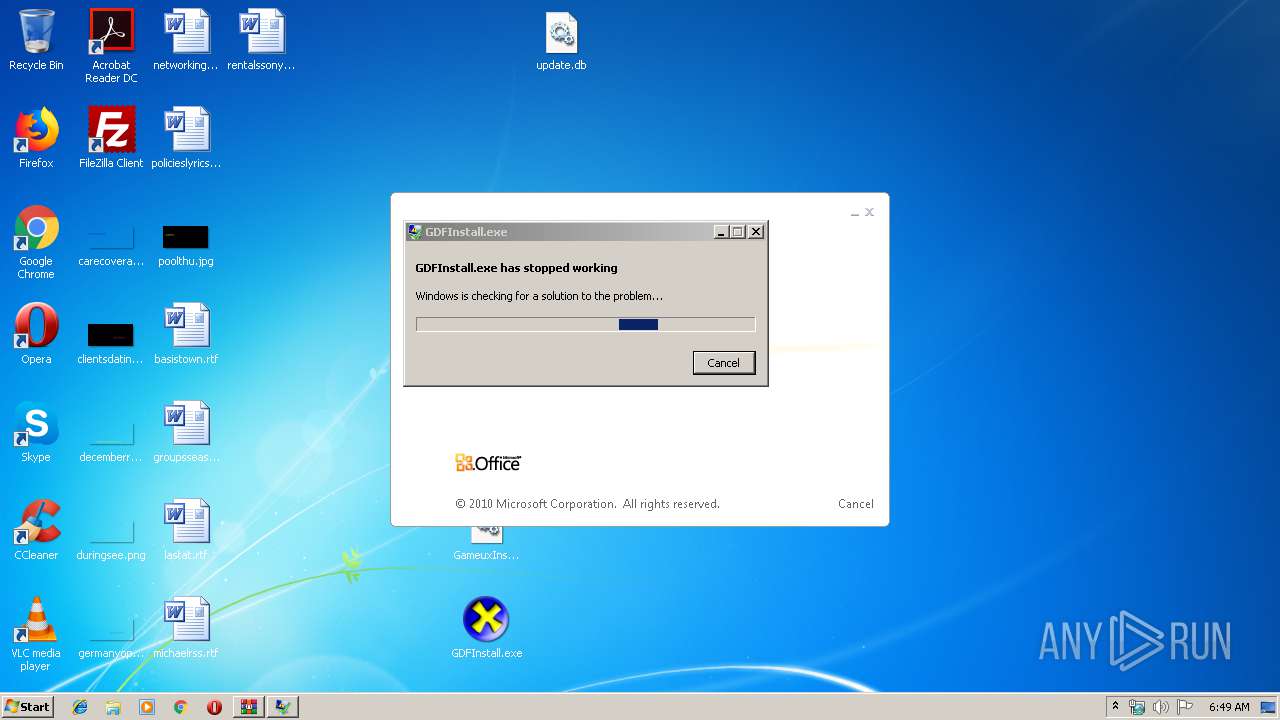
Task: Open the Action Center flag icon
Action: (1185, 707)
